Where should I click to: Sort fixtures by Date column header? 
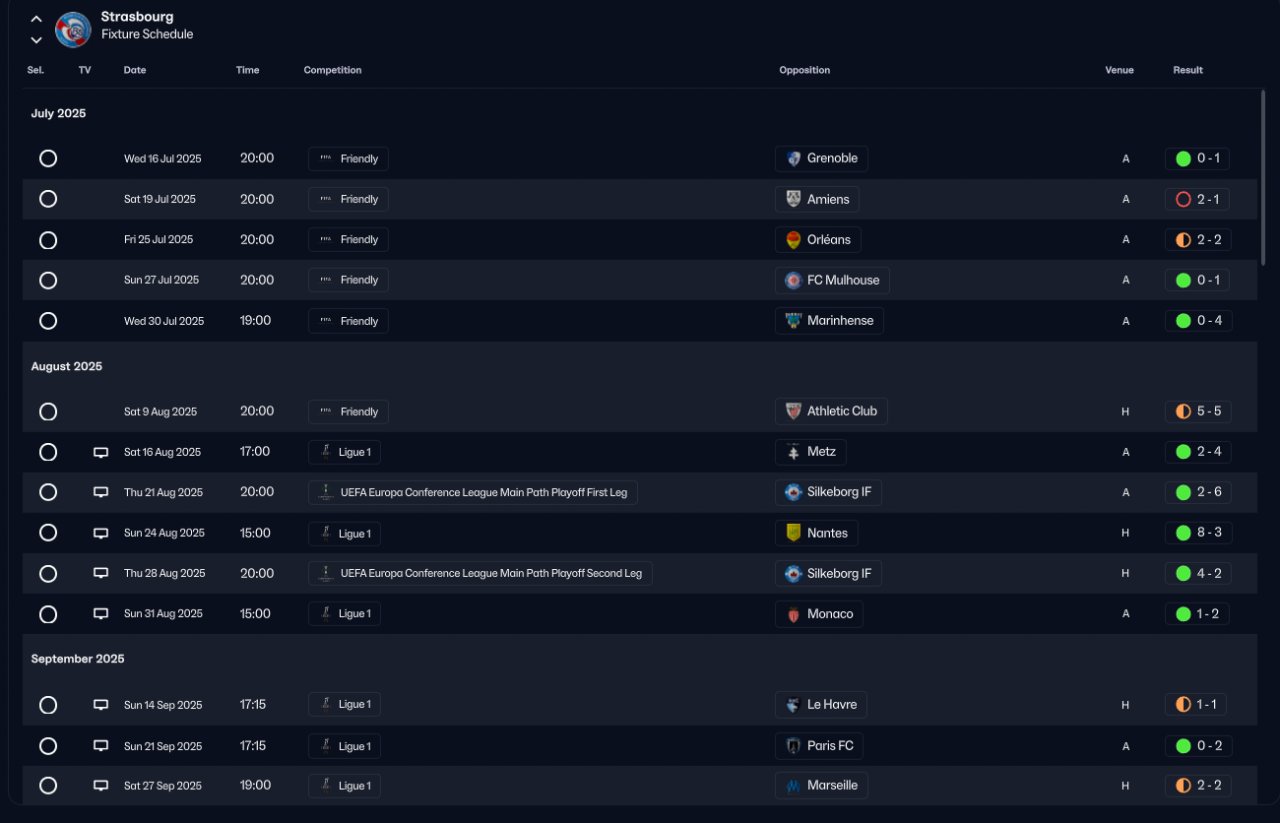pyautogui.click(x=135, y=70)
